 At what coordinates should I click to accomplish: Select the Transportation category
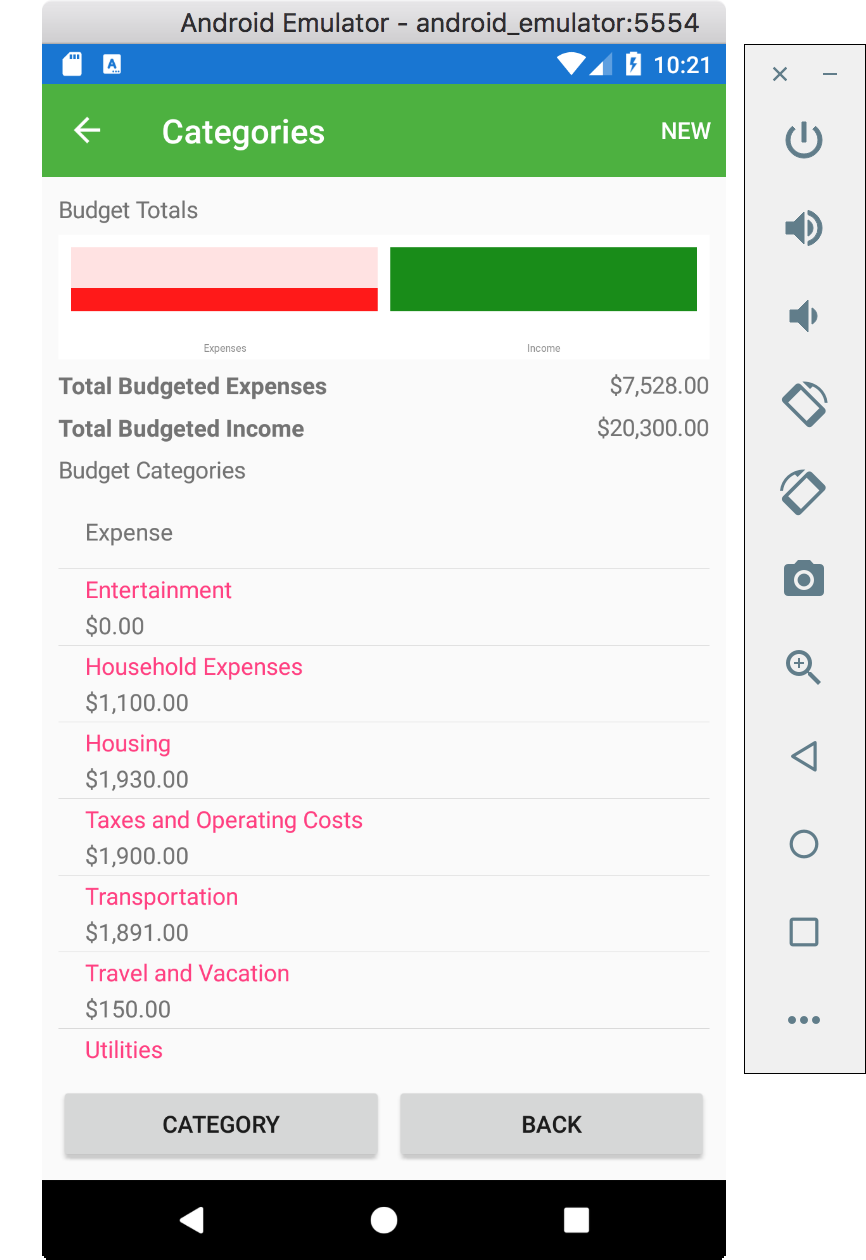click(384, 914)
